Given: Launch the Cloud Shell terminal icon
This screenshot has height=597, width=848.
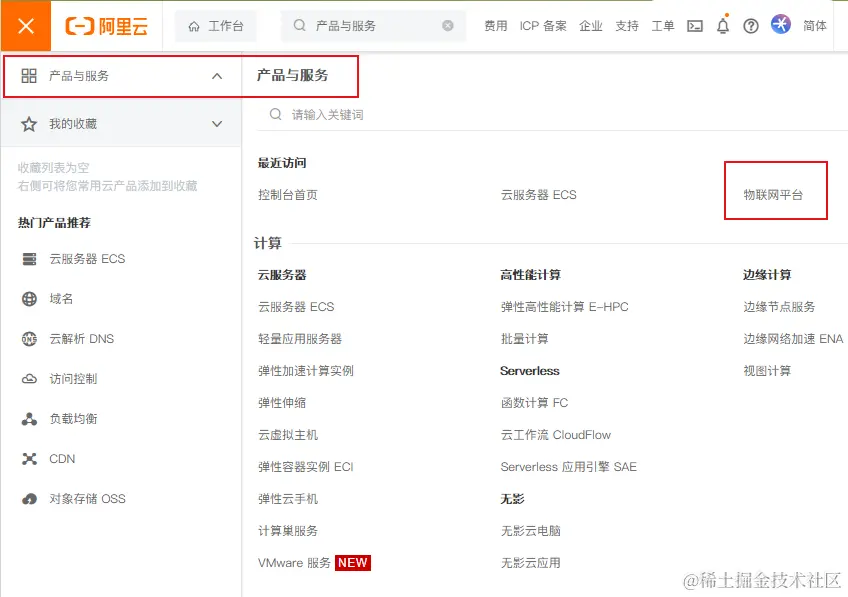Looking at the screenshot, I should (x=695, y=25).
